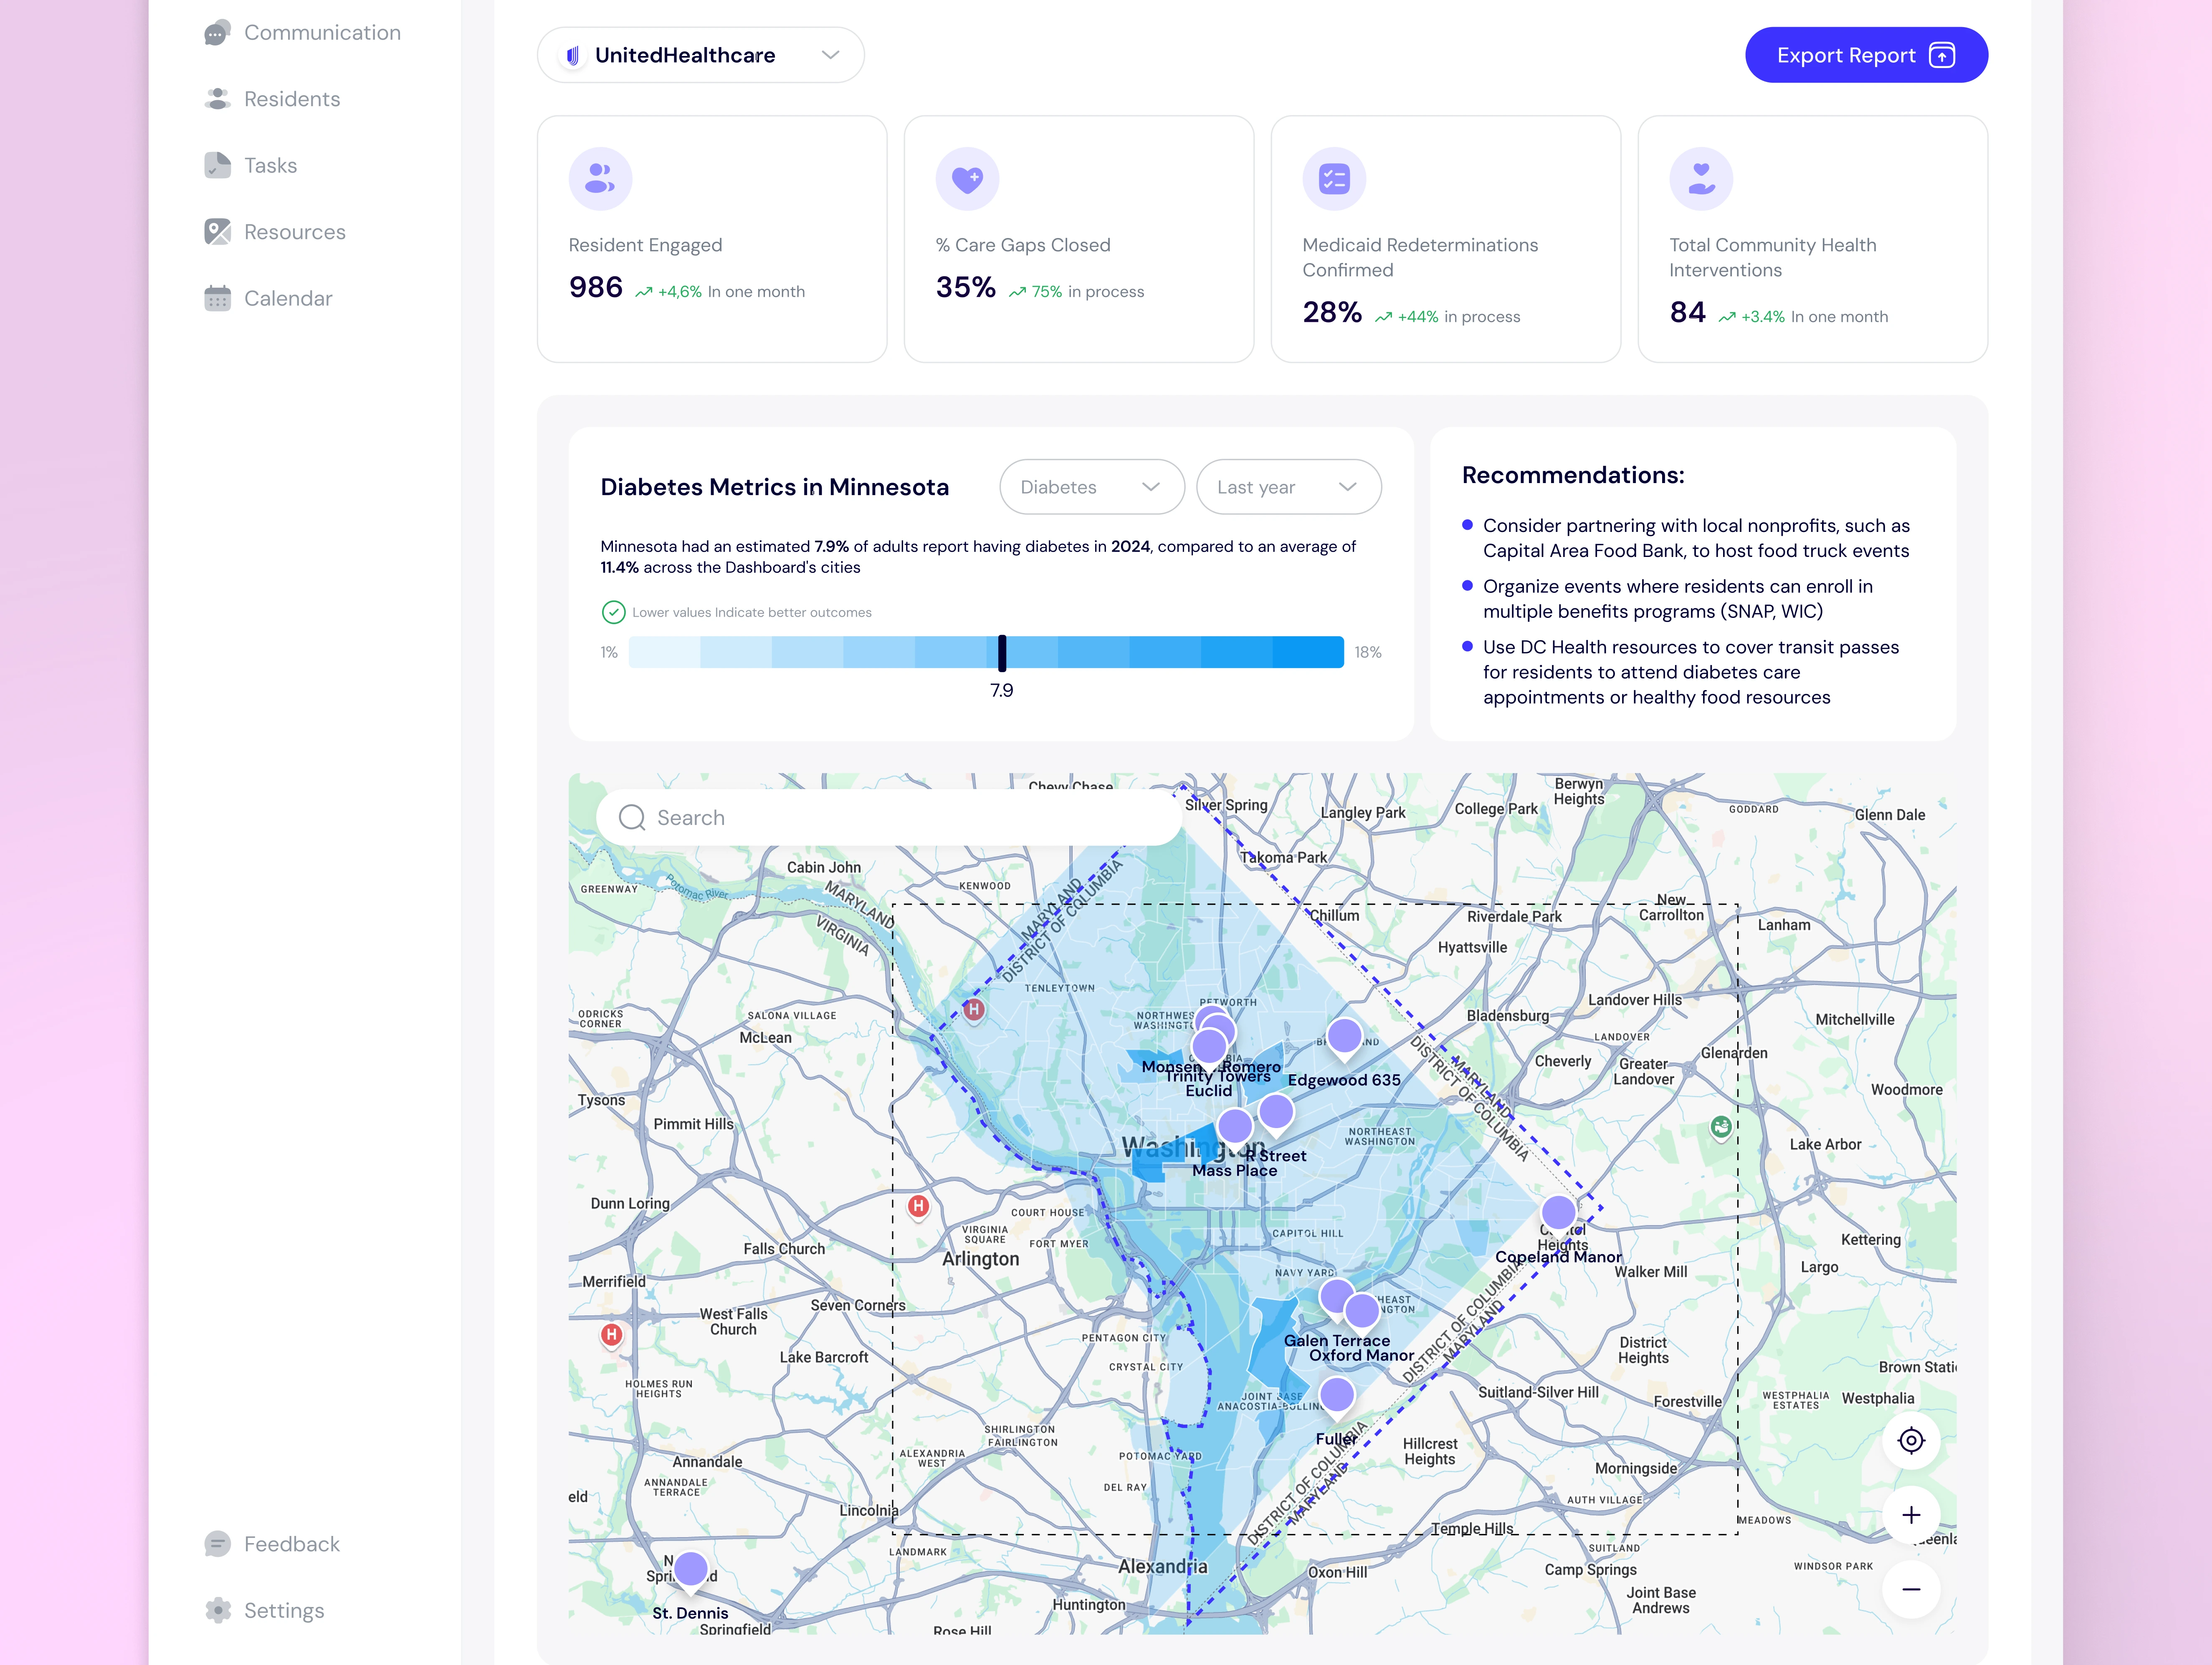Click the College Park map label

click(x=1496, y=809)
